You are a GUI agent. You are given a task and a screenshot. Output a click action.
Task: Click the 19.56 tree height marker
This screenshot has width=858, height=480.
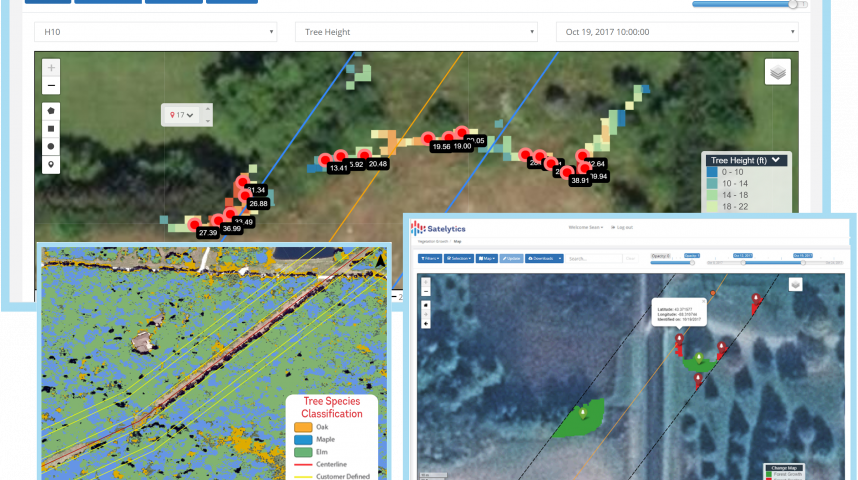coord(428,139)
